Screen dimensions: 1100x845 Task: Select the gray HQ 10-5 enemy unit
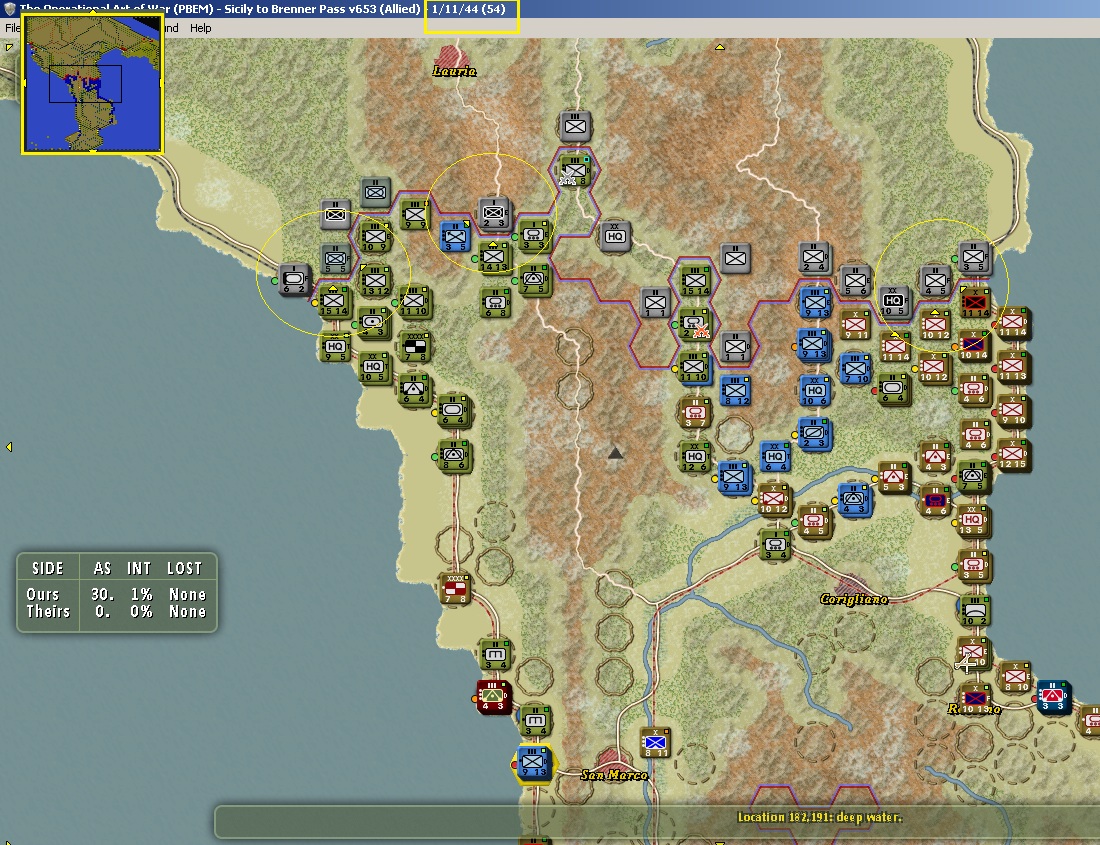pos(893,302)
